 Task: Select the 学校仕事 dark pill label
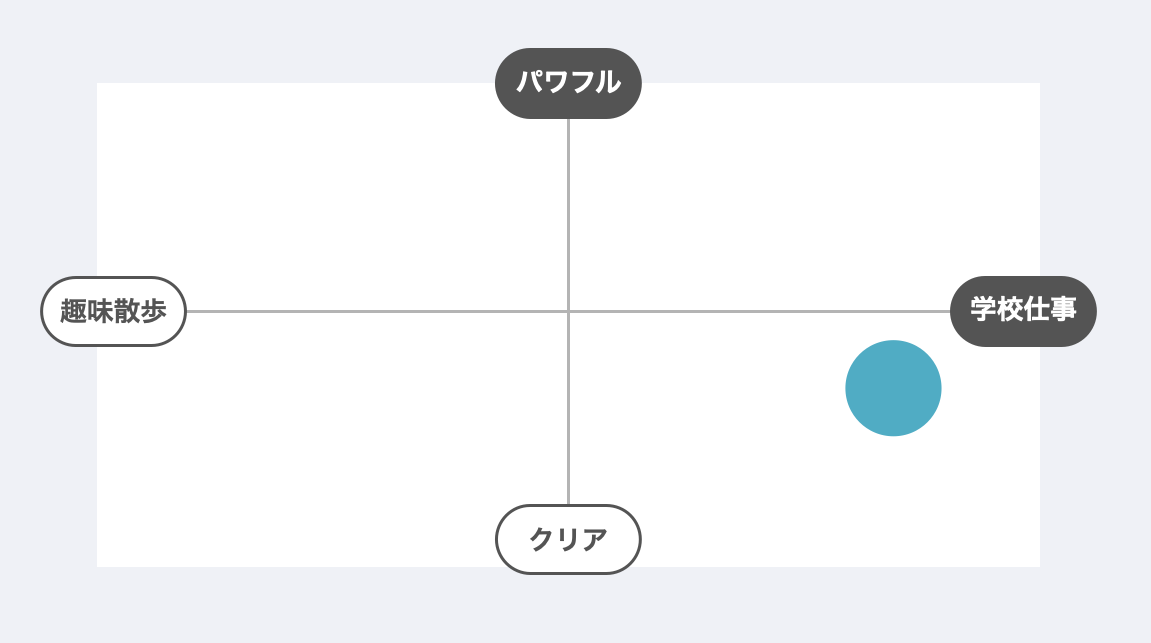coord(1023,311)
